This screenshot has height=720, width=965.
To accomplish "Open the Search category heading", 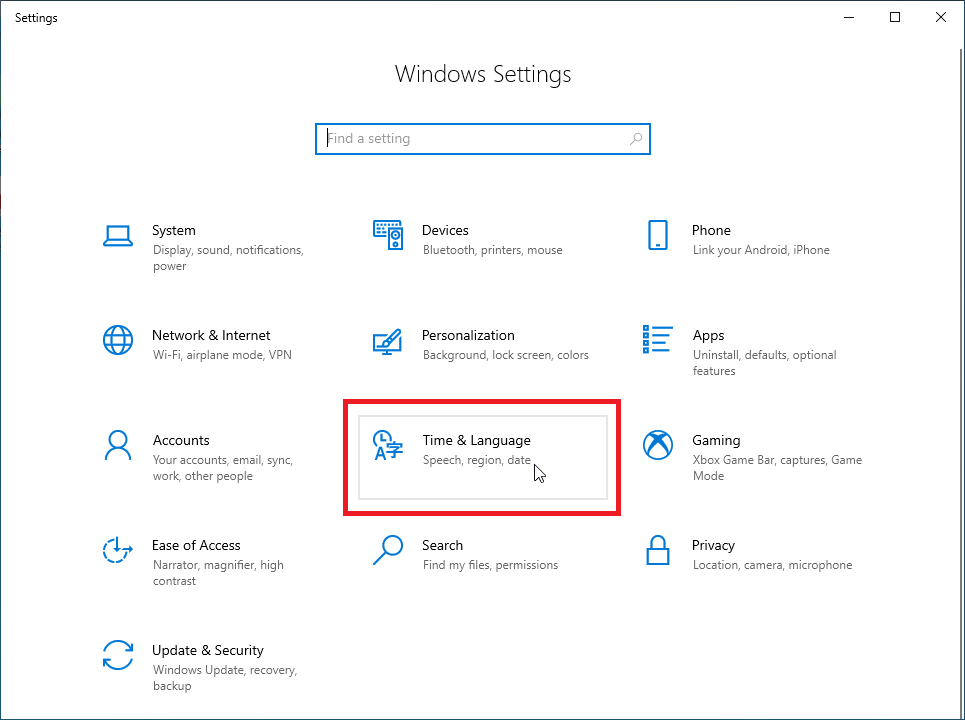I will 442,545.
